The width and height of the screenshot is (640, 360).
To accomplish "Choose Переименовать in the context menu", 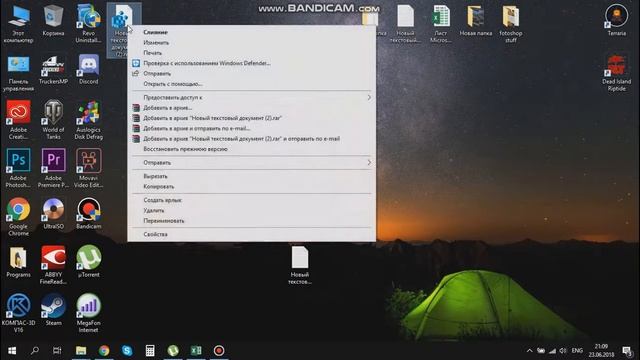I will pos(251,221).
